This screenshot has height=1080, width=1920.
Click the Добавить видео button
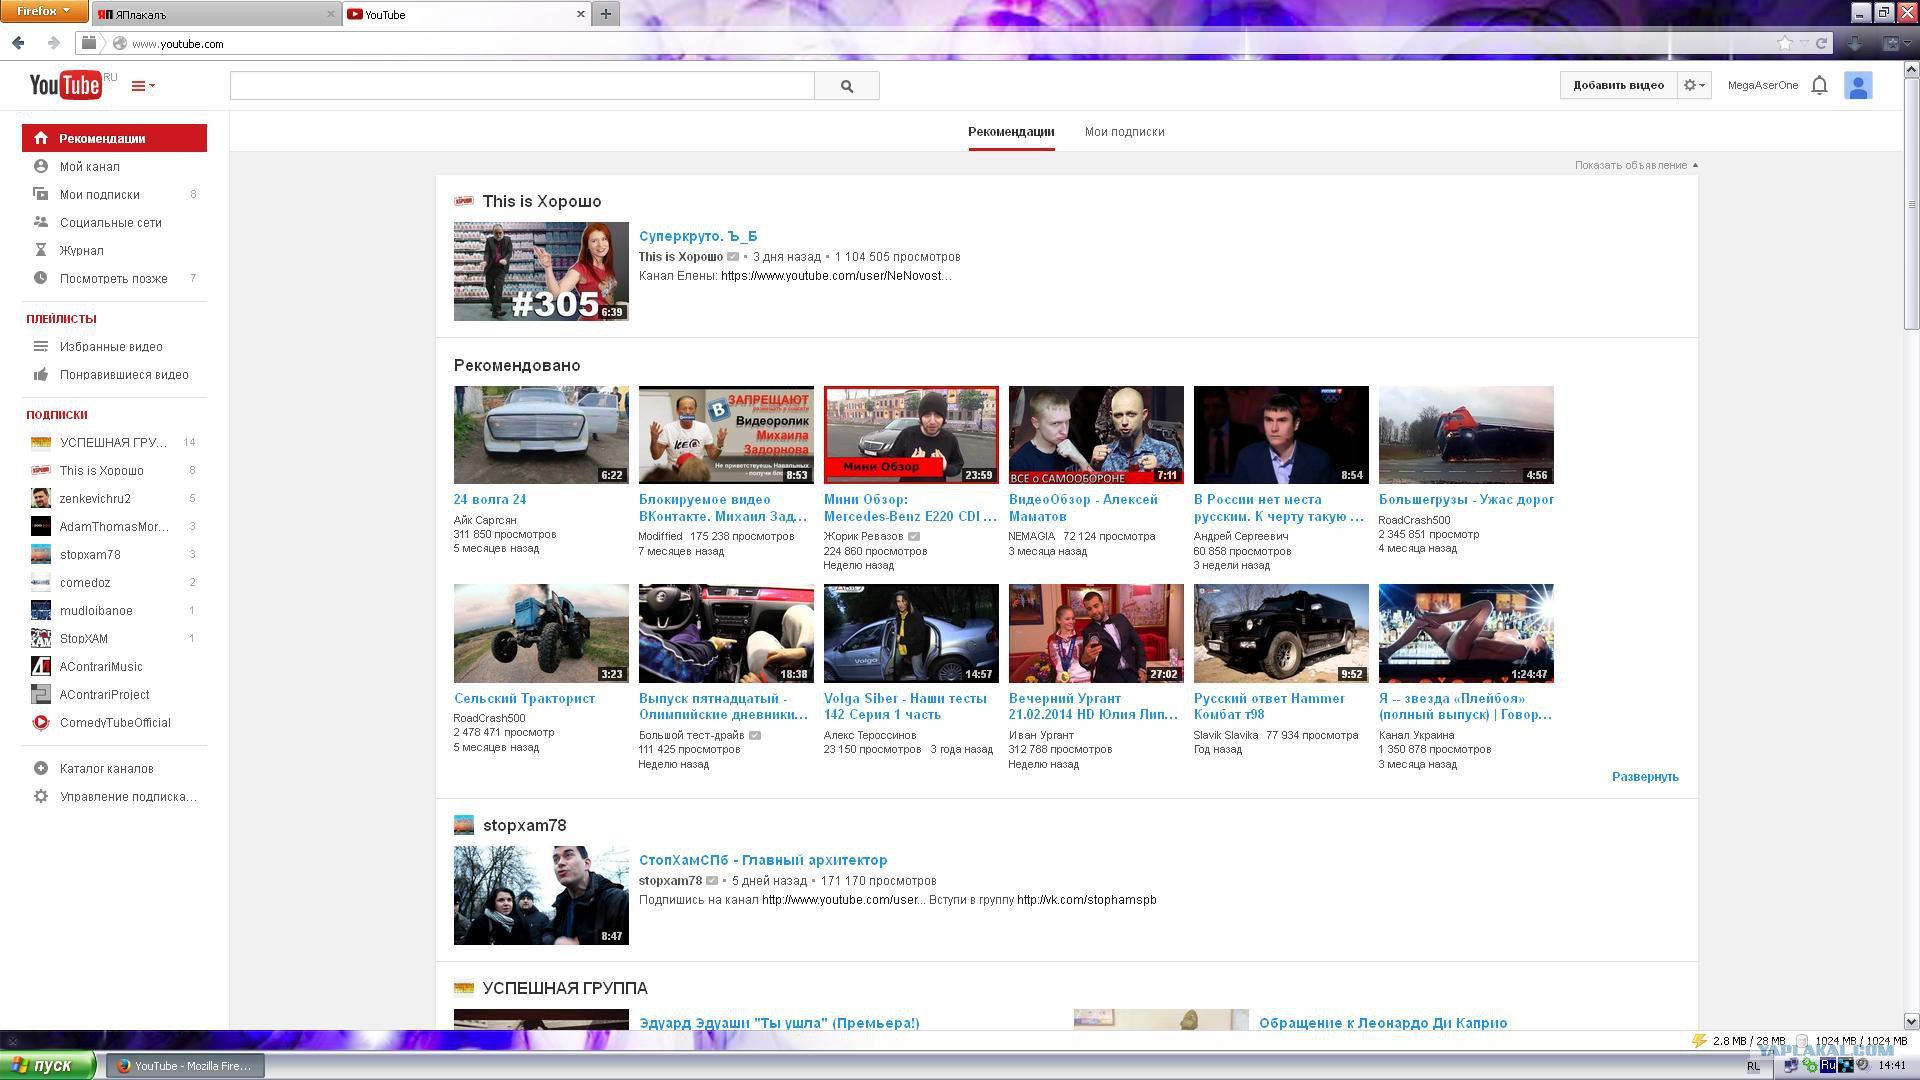pyautogui.click(x=1618, y=85)
